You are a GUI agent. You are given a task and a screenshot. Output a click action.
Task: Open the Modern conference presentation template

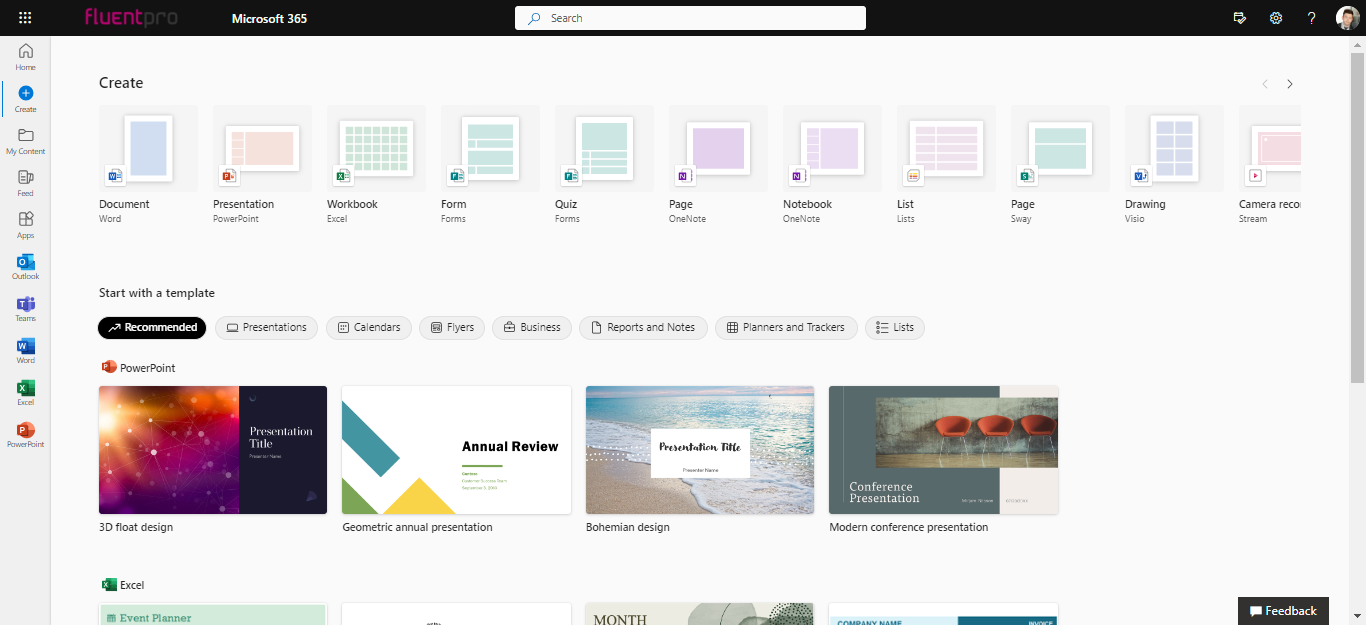coord(943,450)
